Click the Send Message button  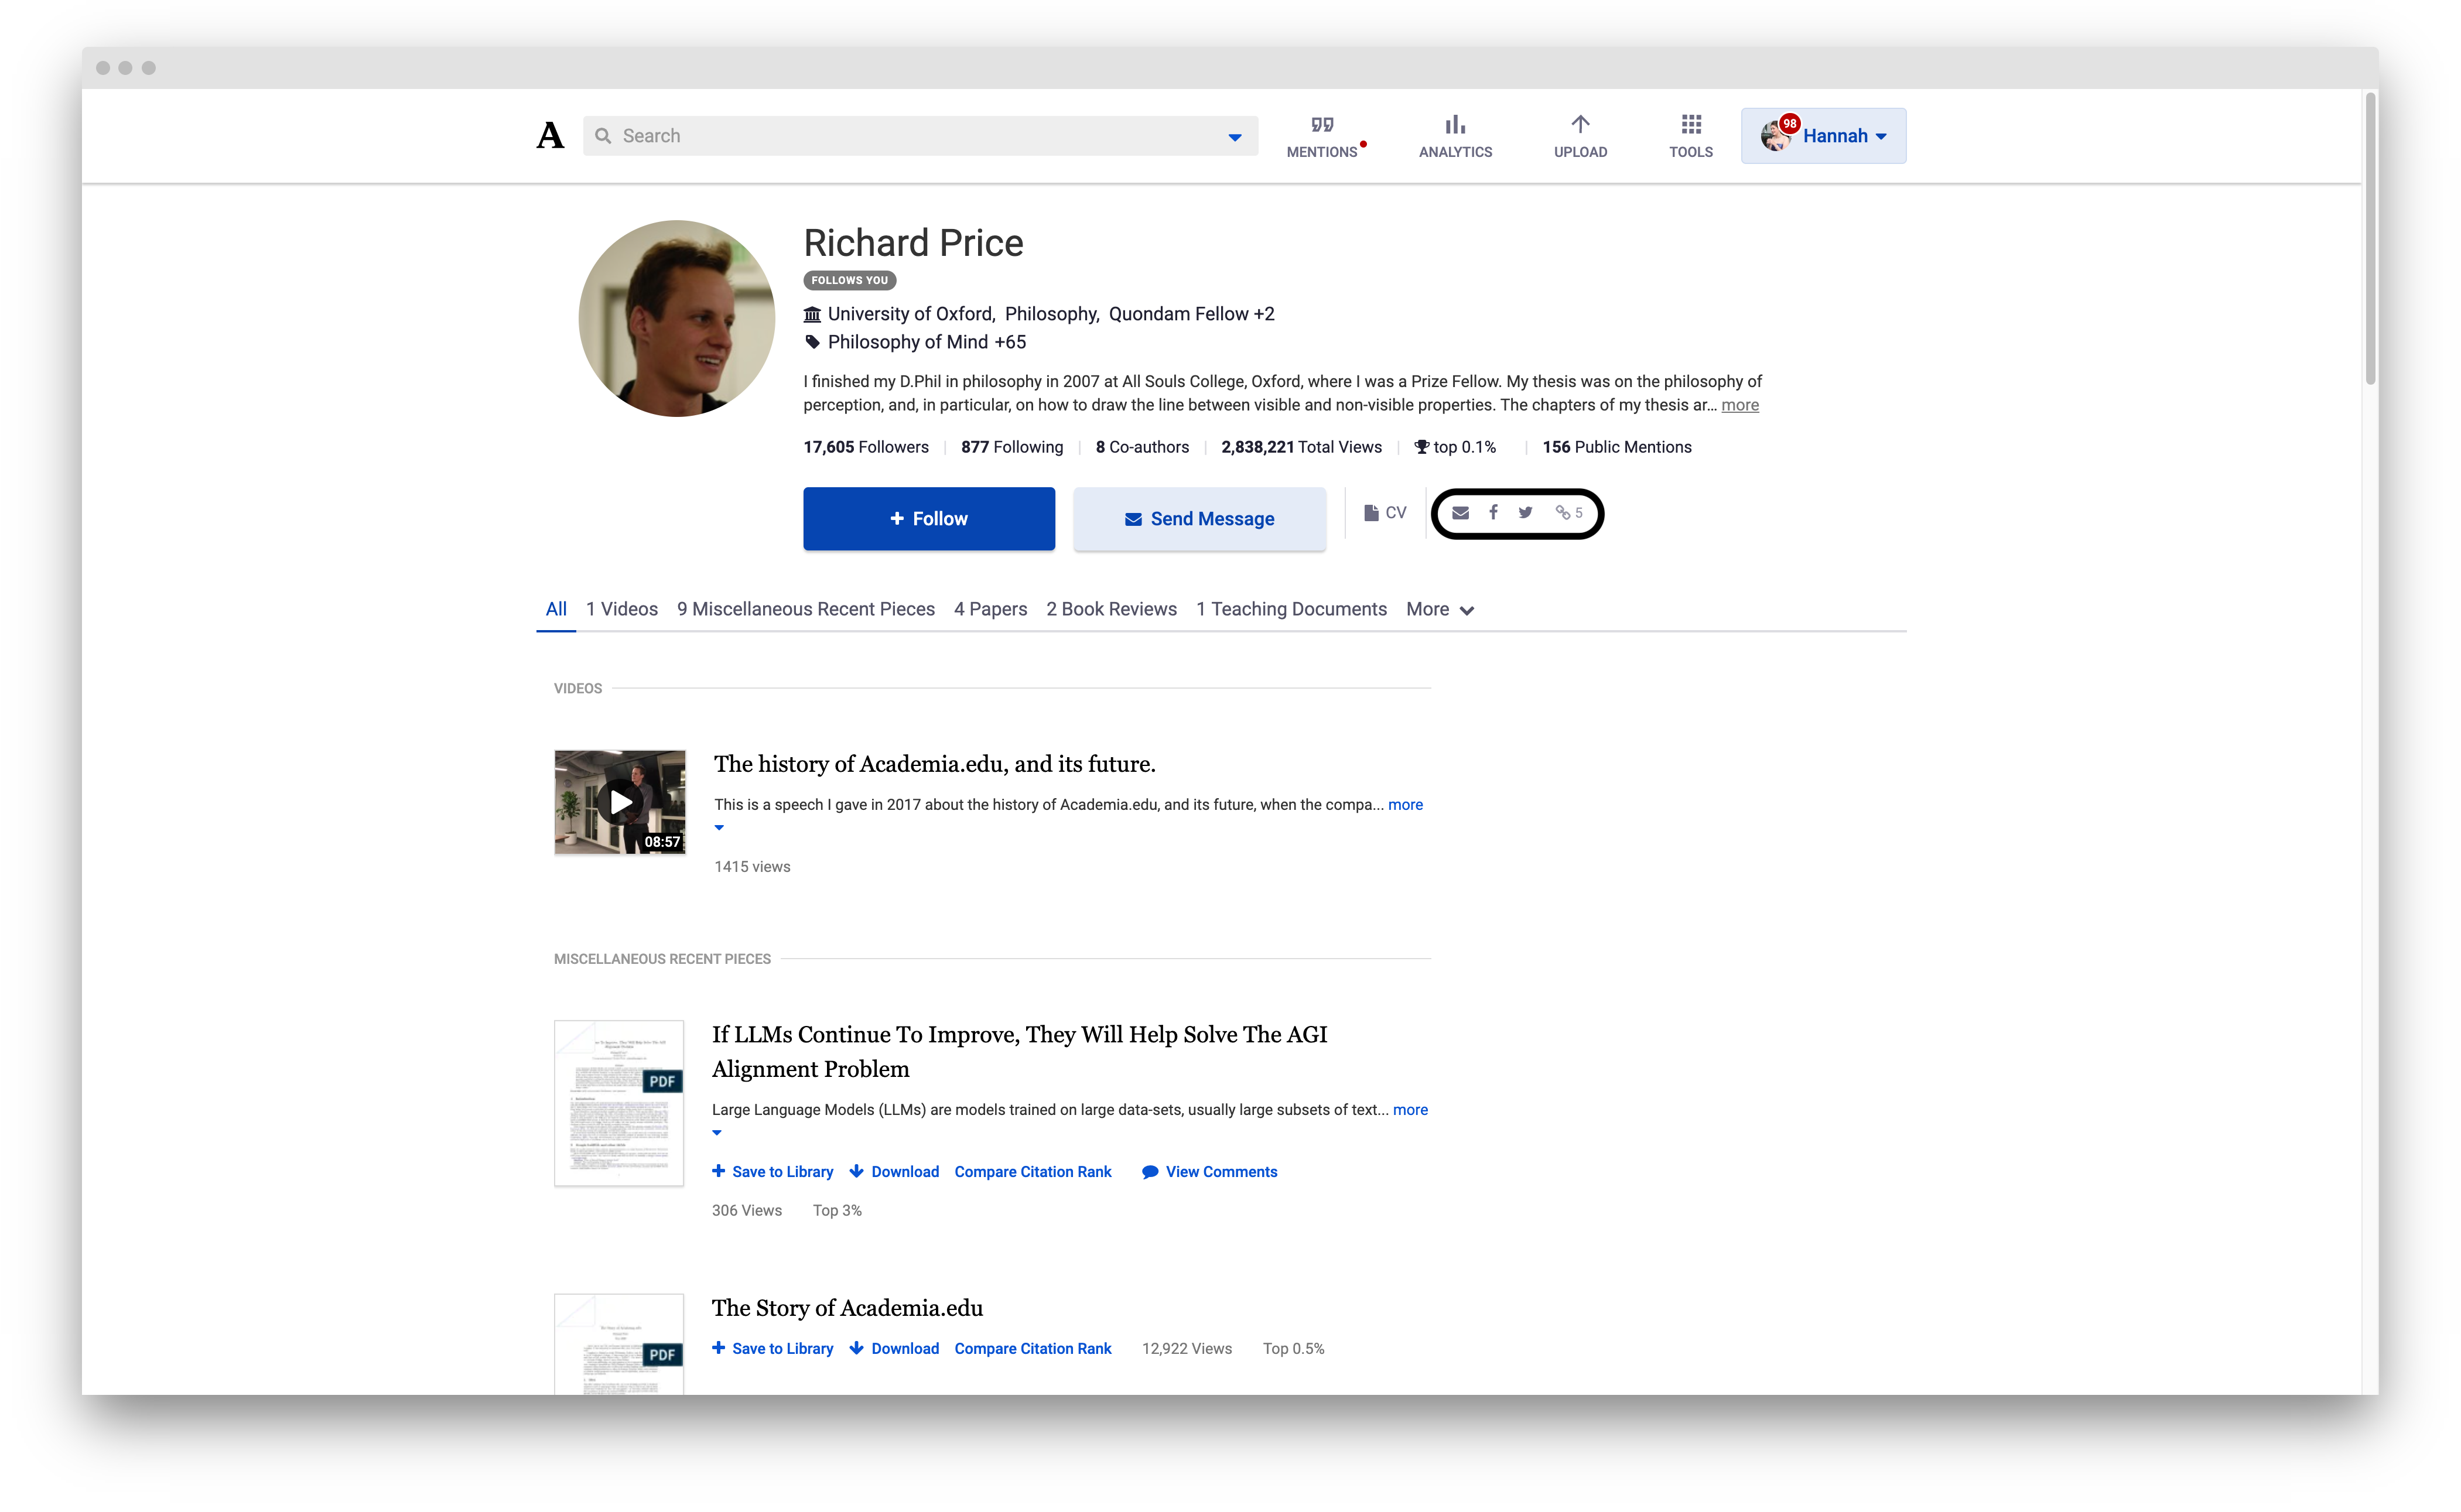click(1199, 518)
